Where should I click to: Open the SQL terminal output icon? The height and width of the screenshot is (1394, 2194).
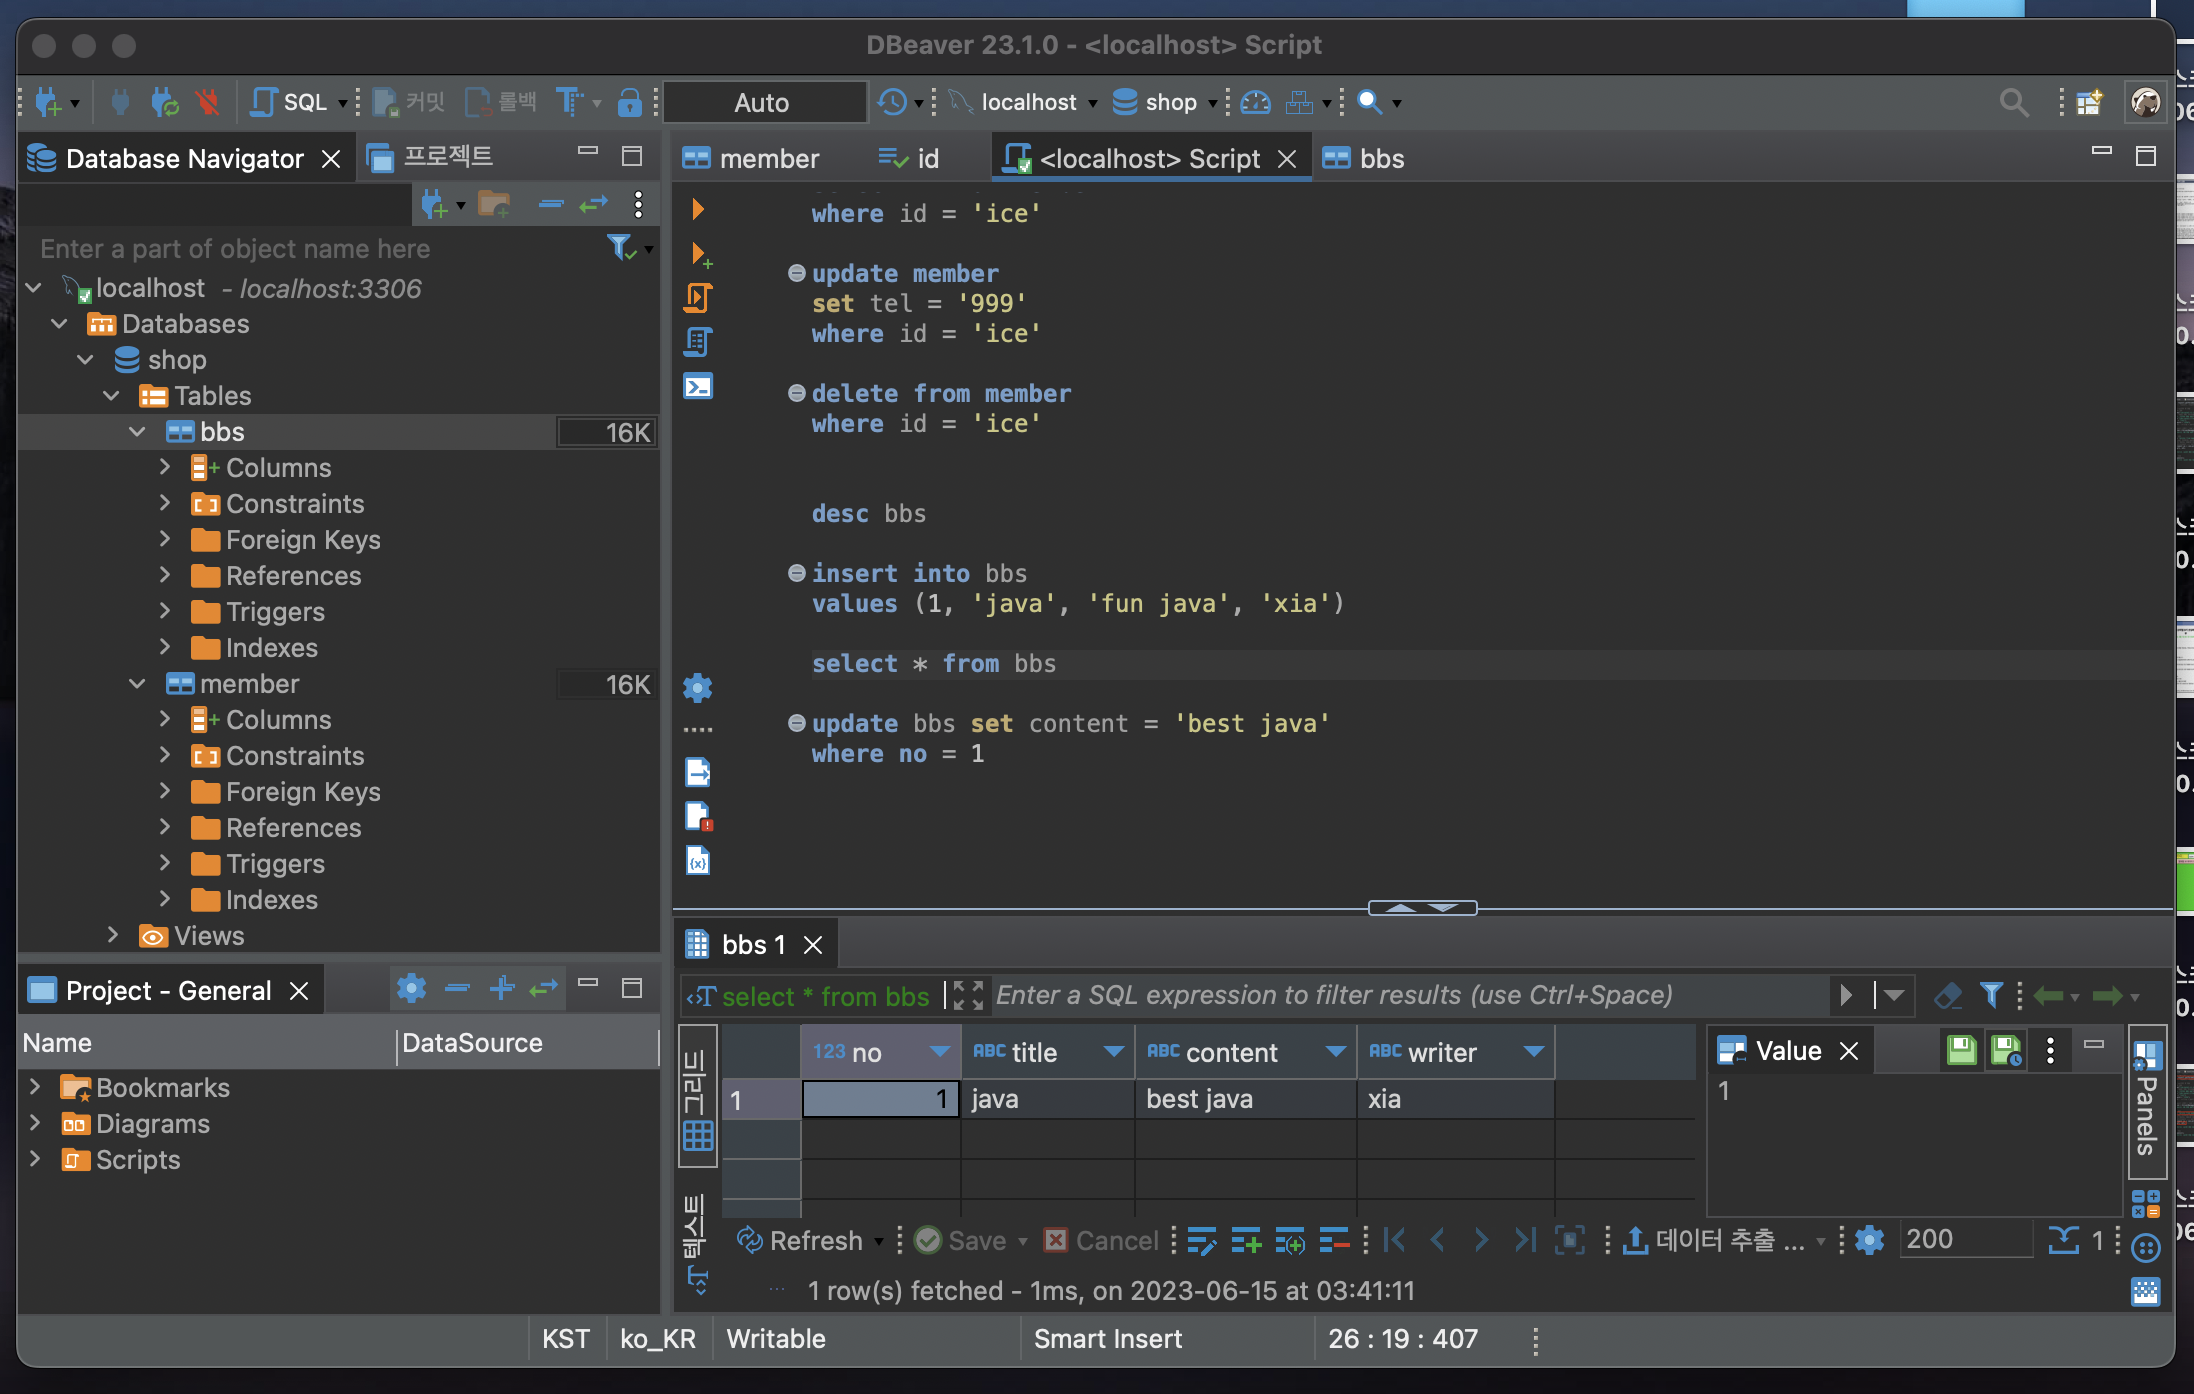(x=698, y=386)
